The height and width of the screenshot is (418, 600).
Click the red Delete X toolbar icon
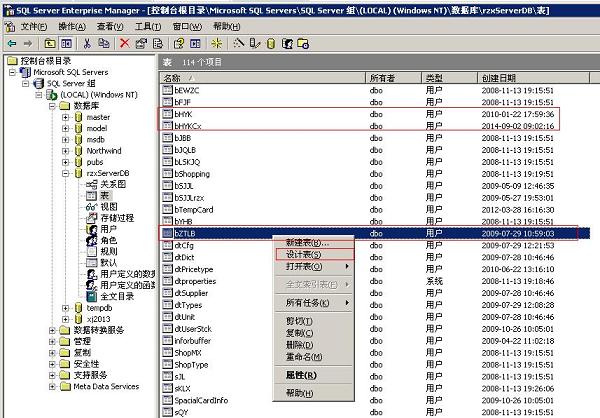point(124,44)
